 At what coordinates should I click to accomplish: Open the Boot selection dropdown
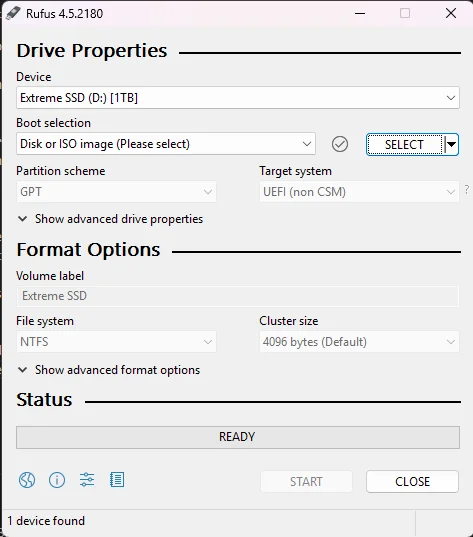(166, 144)
